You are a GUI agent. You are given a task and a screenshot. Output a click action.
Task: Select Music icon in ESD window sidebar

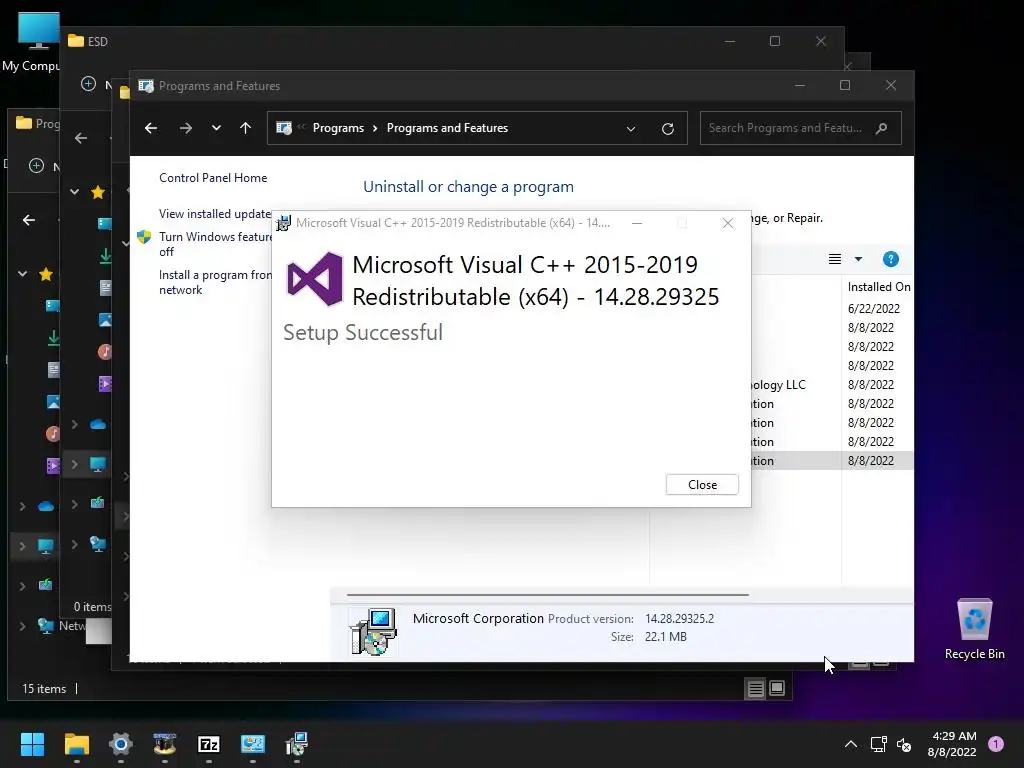(x=104, y=352)
